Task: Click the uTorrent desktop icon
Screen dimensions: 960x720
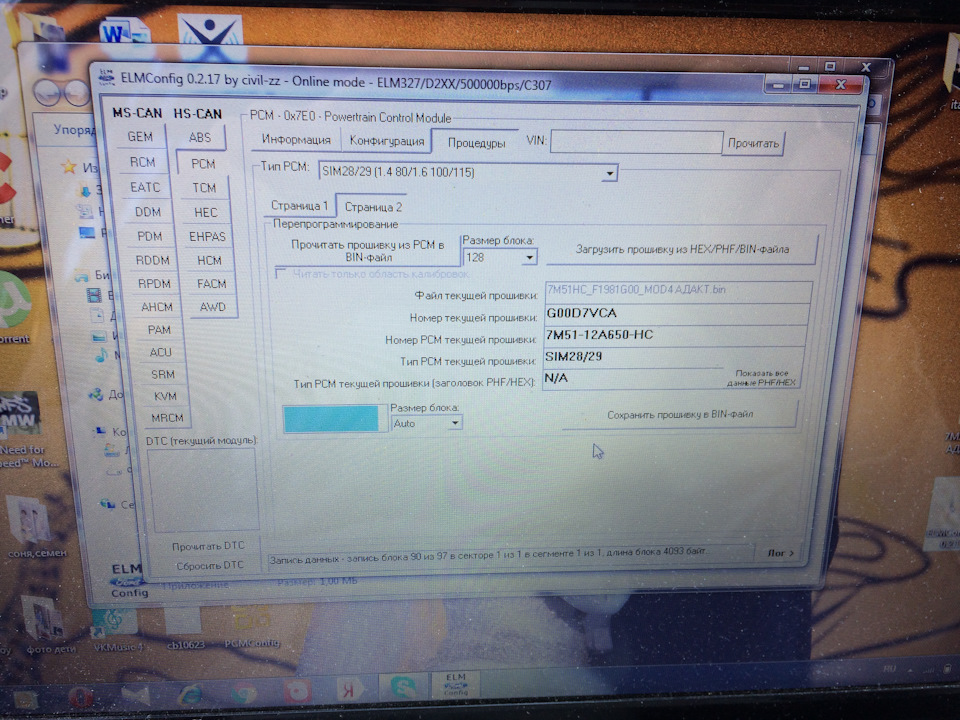Action: pos(15,306)
